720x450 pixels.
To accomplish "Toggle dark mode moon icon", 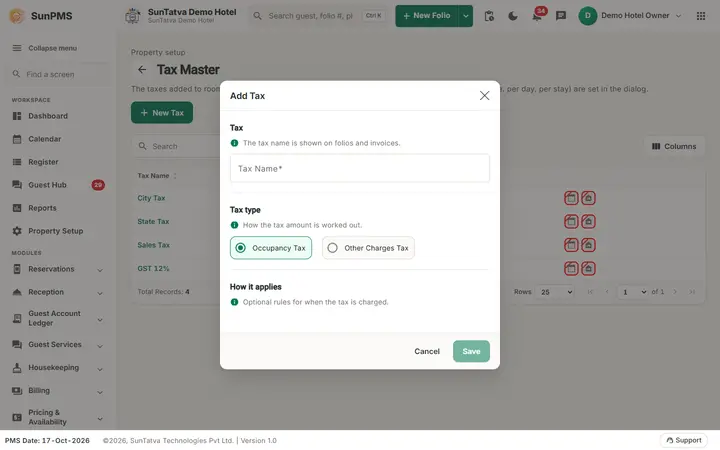I will pos(513,16).
